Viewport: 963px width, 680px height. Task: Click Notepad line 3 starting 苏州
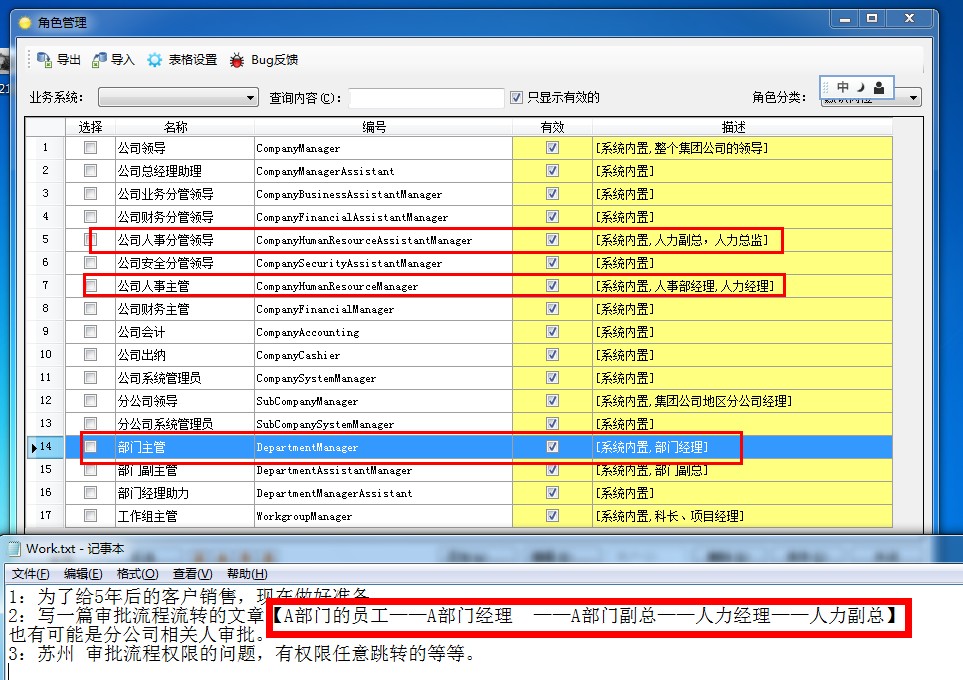tap(243, 653)
